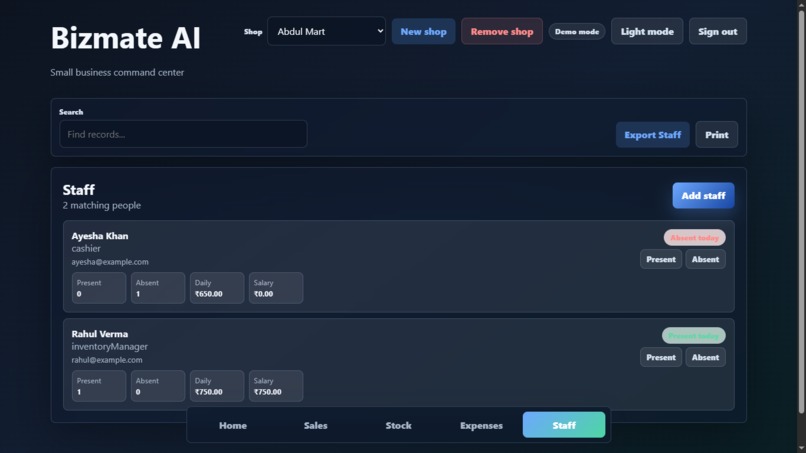The image size is (806, 453).
Task: Click the cashier role text
Action: [86, 248]
